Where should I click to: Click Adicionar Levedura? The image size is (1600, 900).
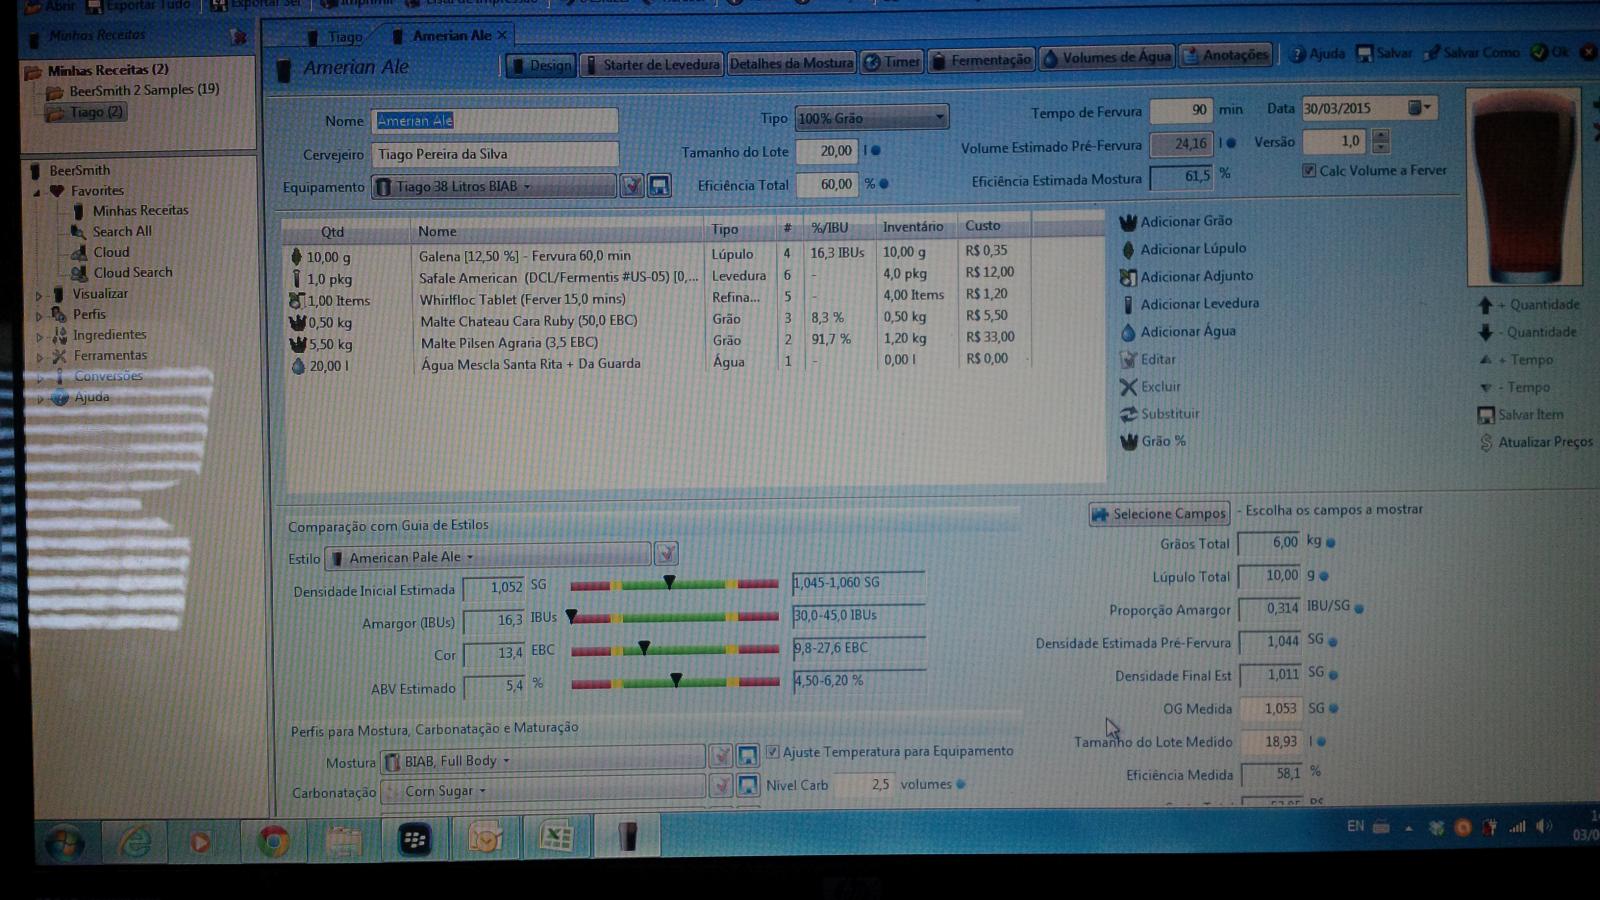(1189, 303)
